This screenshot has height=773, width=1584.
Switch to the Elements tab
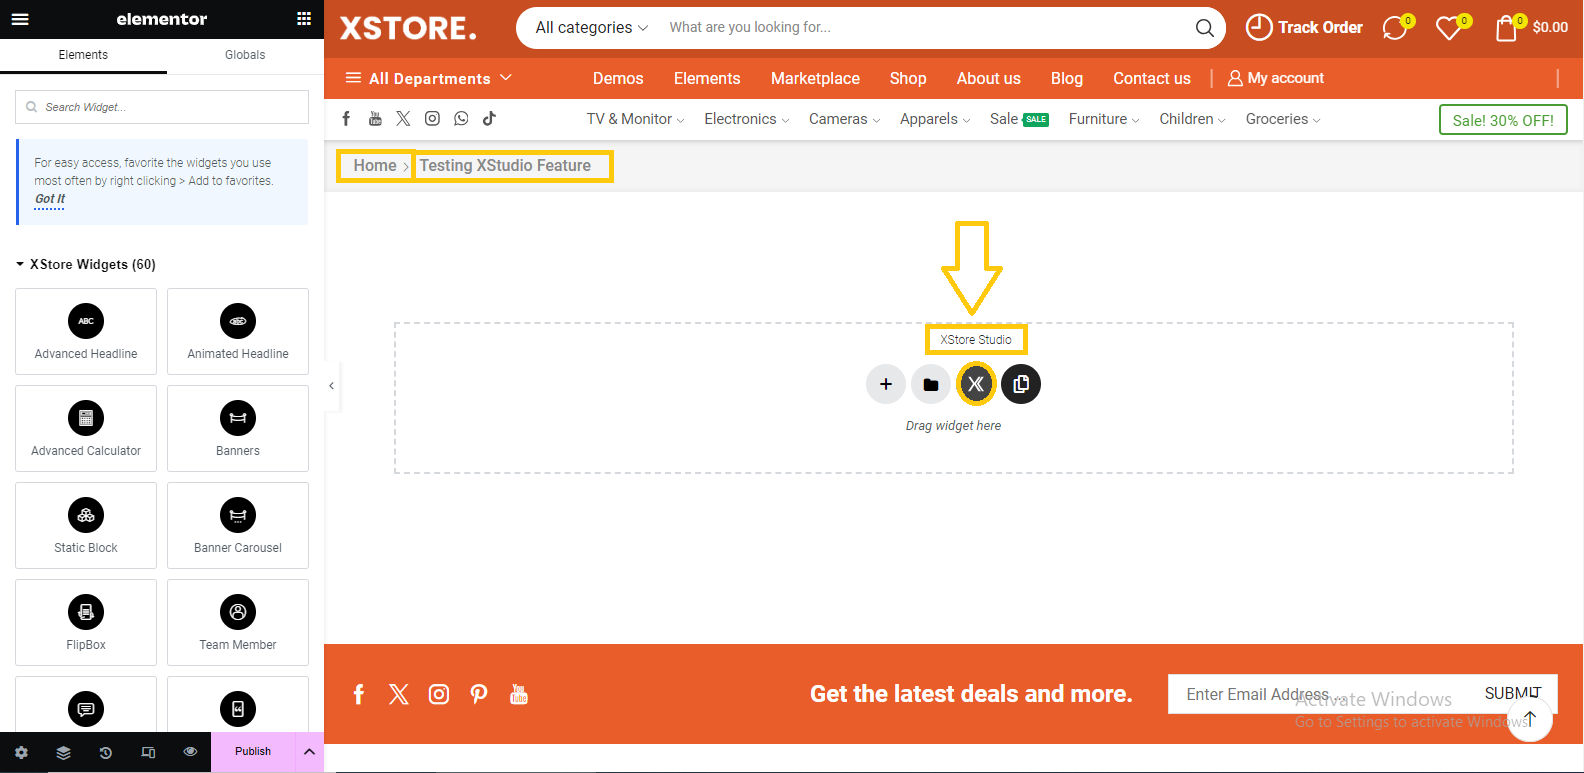[x=83, y=55]
